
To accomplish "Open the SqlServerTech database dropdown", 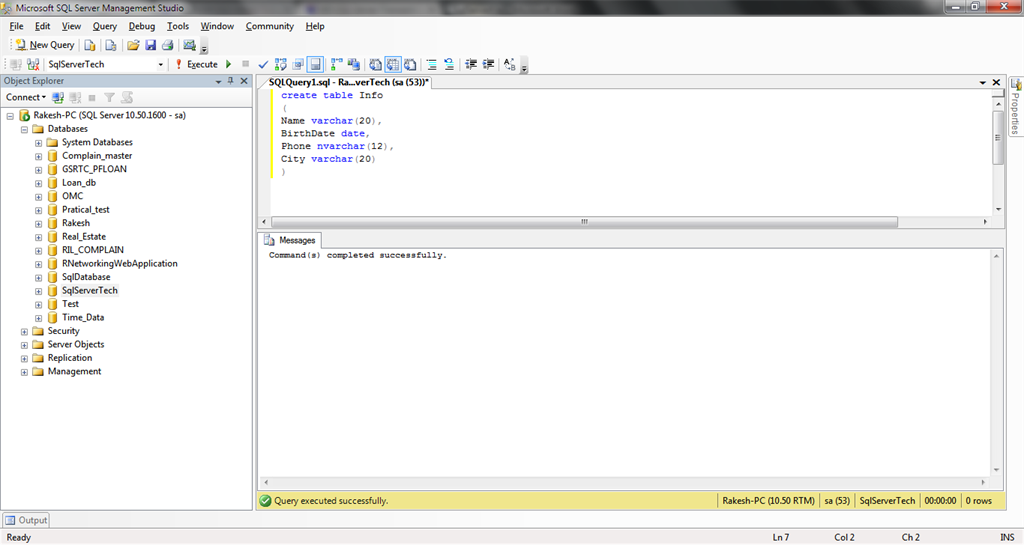I will pyautogui.click(x=161, y=64).
